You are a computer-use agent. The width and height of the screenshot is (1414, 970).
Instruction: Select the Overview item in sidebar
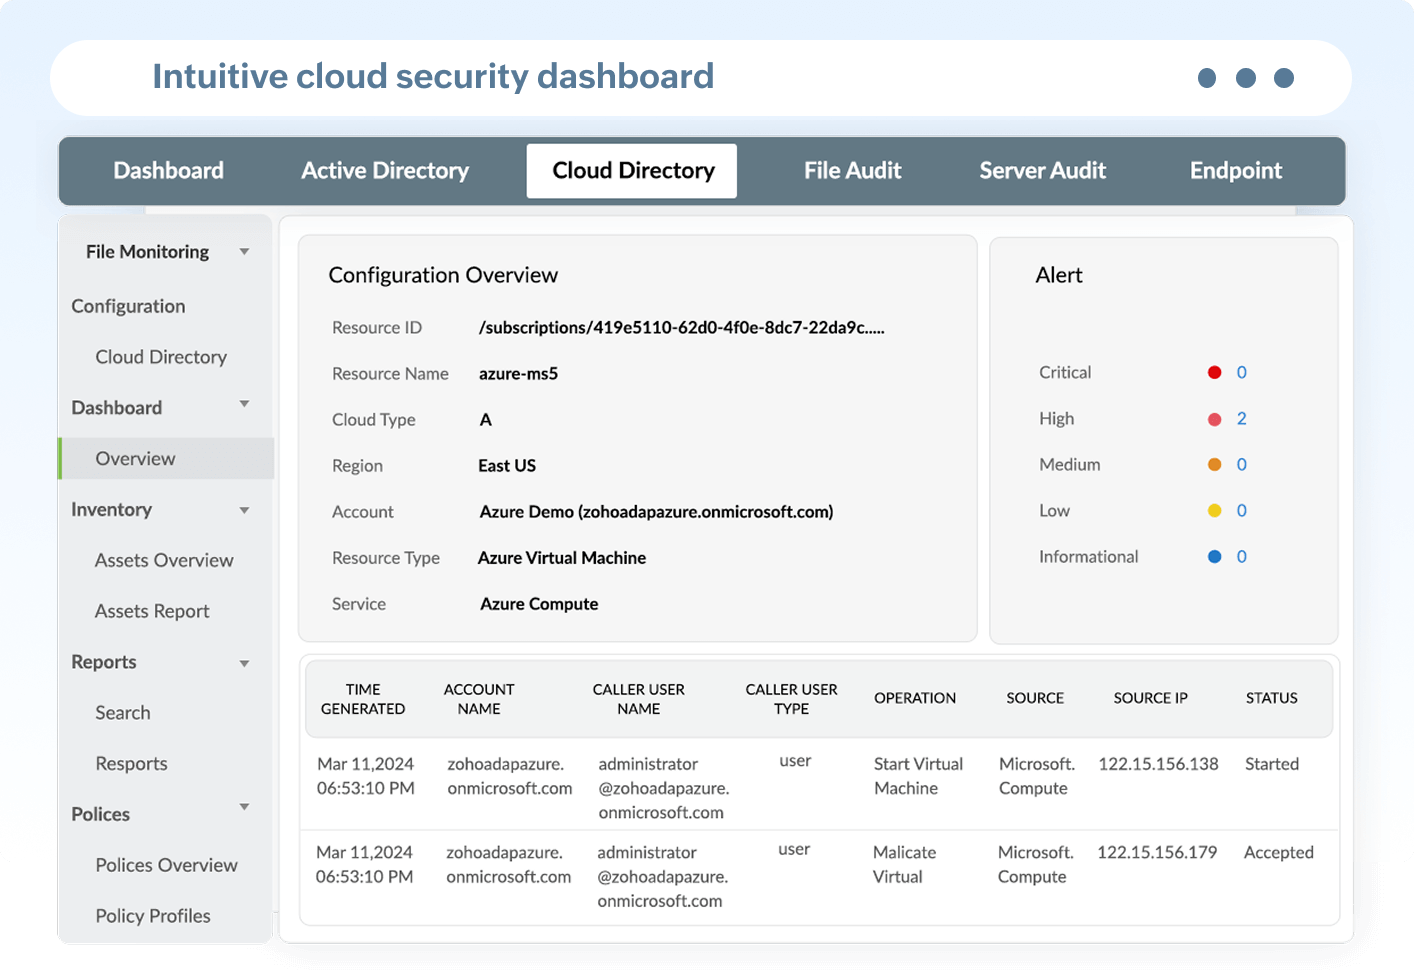coord(166,458)
